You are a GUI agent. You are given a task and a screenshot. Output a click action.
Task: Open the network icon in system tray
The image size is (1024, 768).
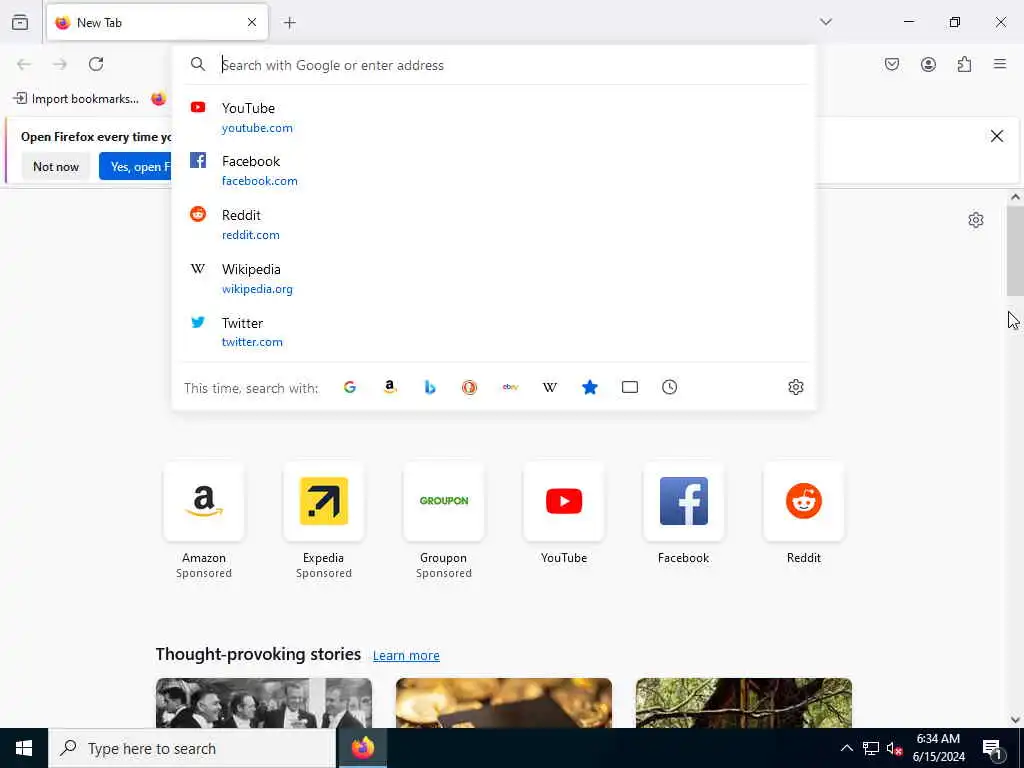[871, 748]
